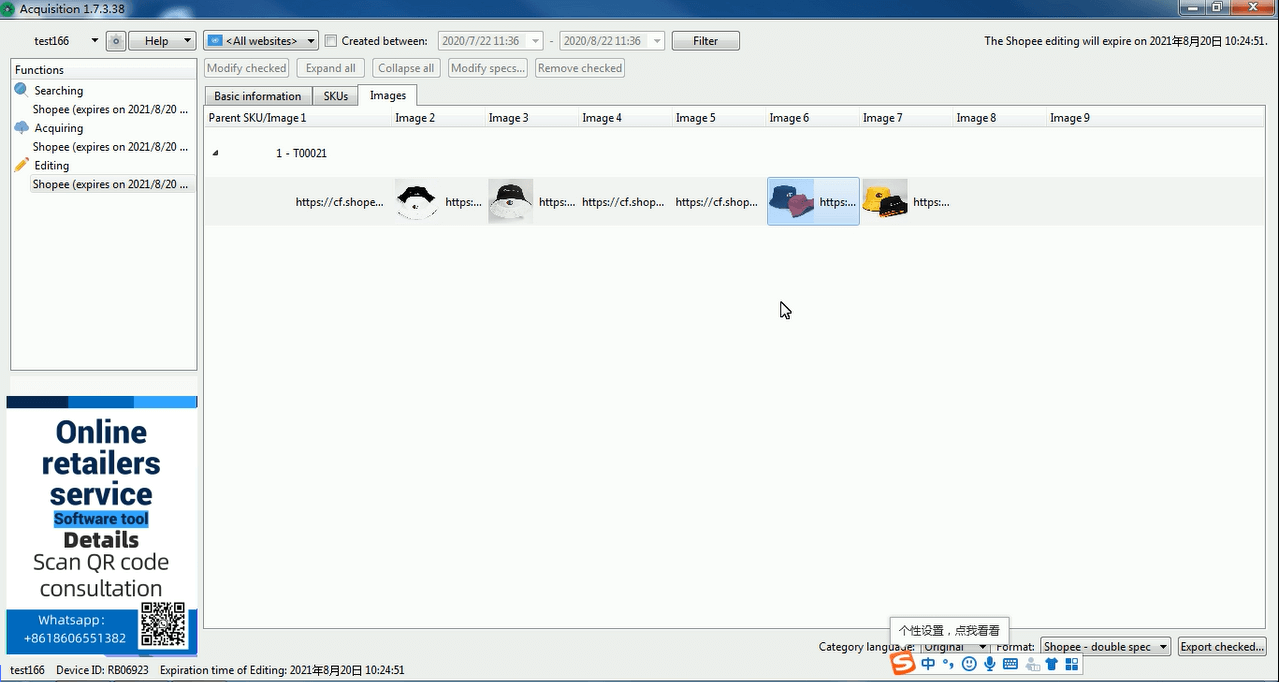Click the Functions panel header
Image resolution: width=1279 pixels, height=682 pixels.
[x=103, y=70]
